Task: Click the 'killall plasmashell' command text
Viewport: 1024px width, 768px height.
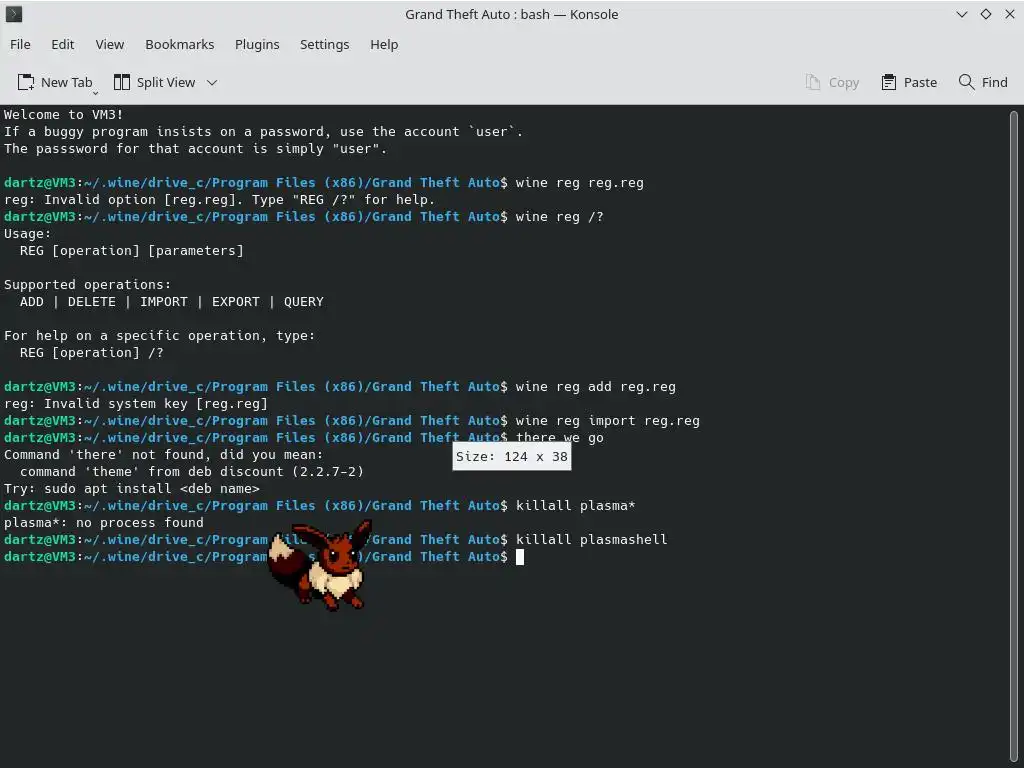Action: pyautogui.click(x=592, y=539)
